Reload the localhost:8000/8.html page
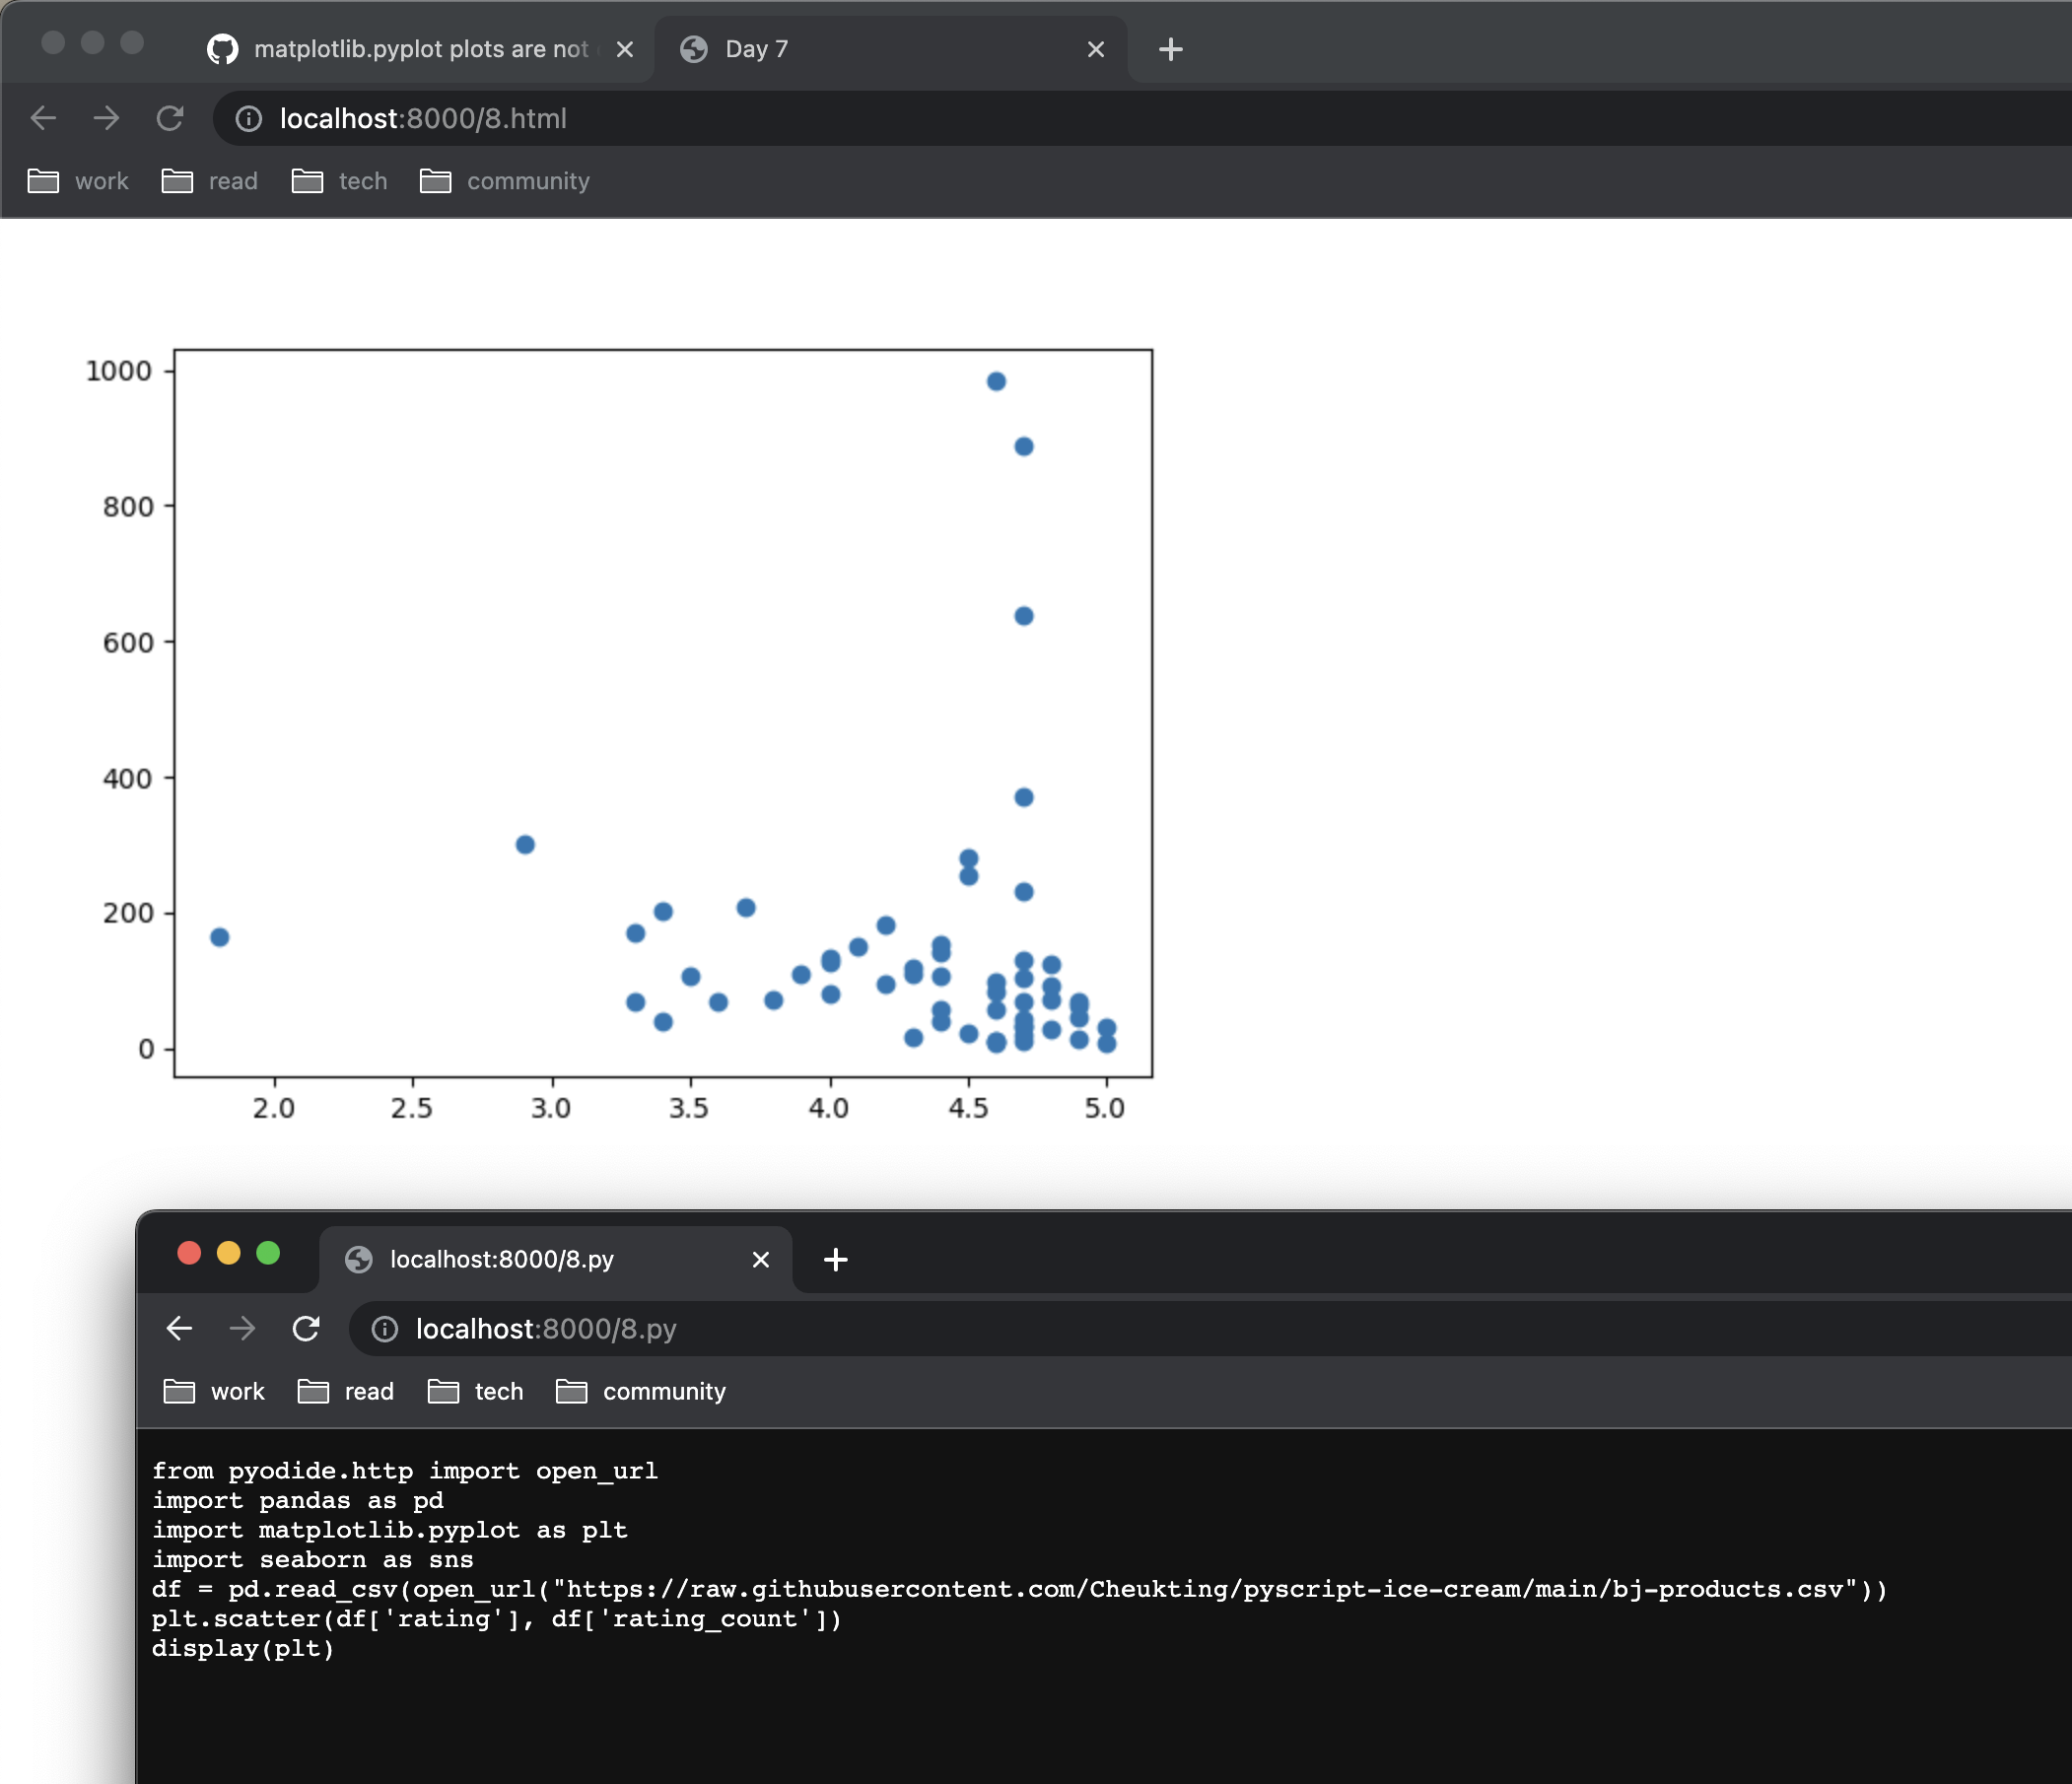The width and height of the screenshot is (2072, 1784). [x=170, y=118]
